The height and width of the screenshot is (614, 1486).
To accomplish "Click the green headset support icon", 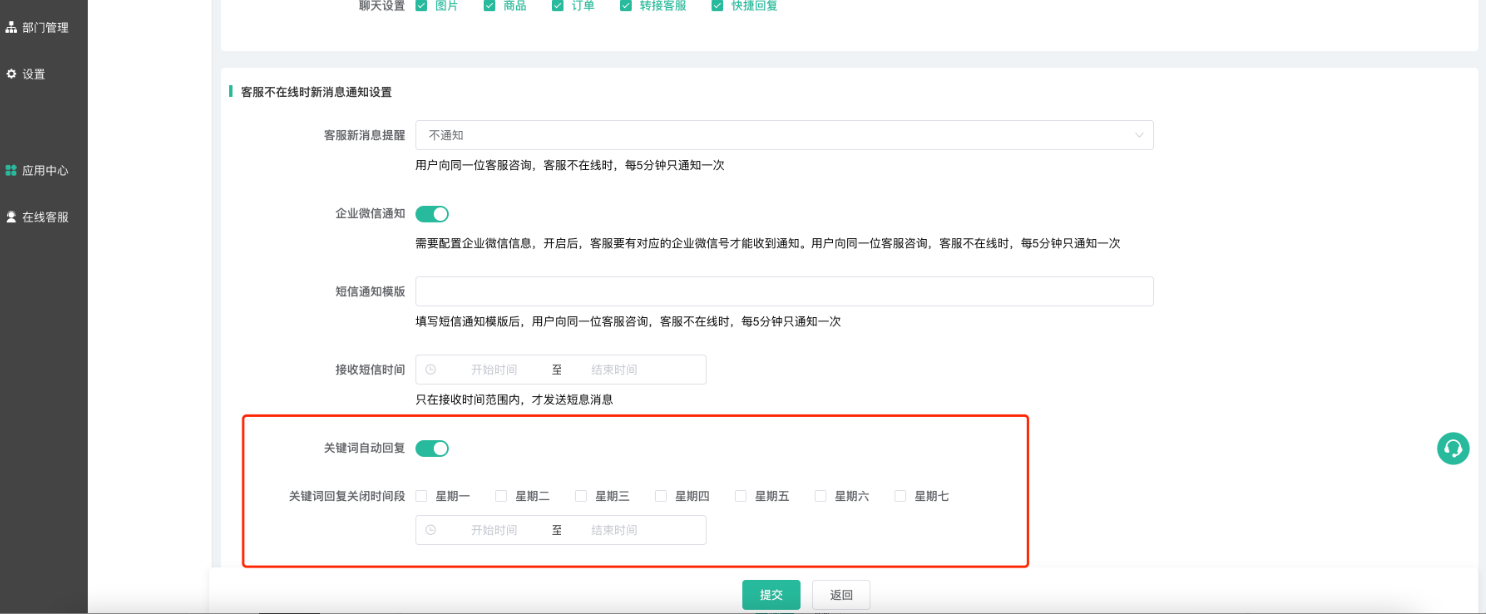I will (x=1452, y=448).
